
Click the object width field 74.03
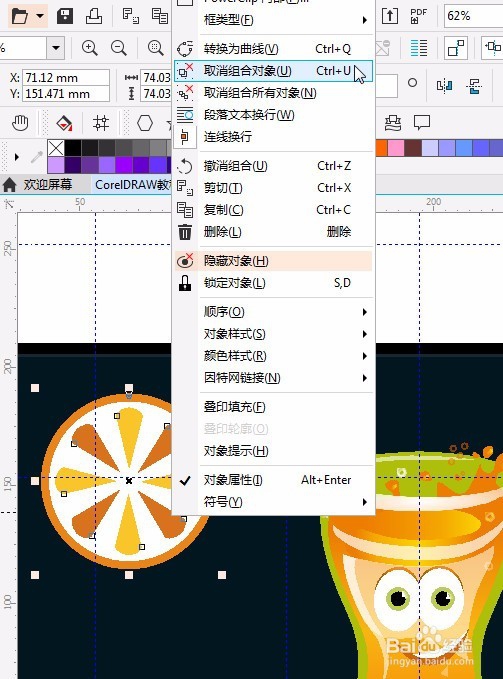pos(156,78)
